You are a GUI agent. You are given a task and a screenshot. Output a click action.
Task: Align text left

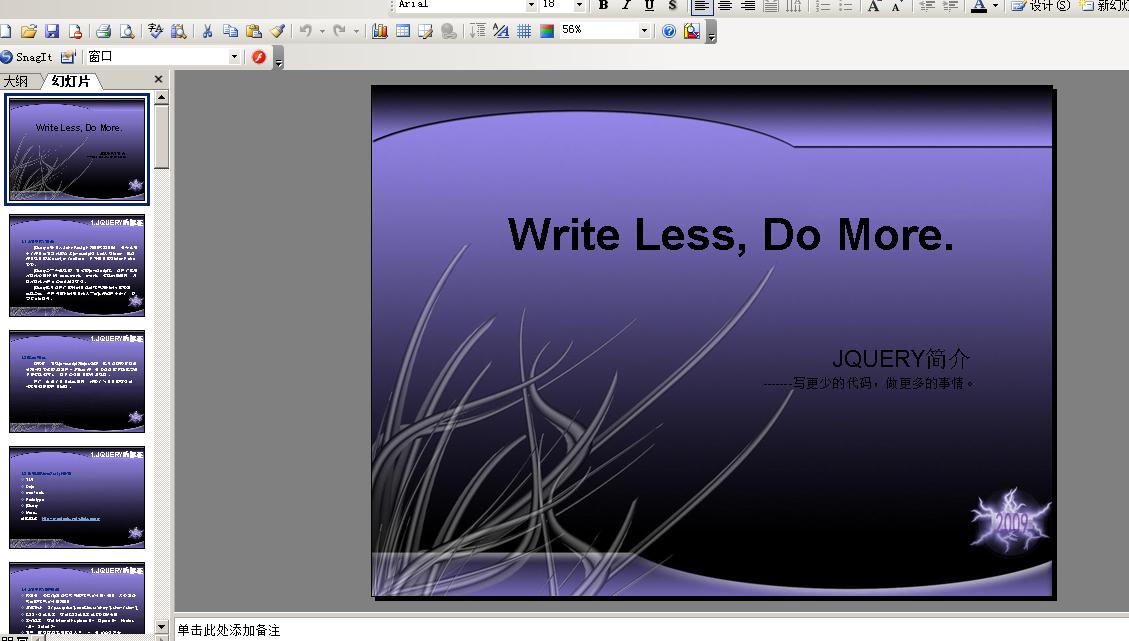[701, 6]
